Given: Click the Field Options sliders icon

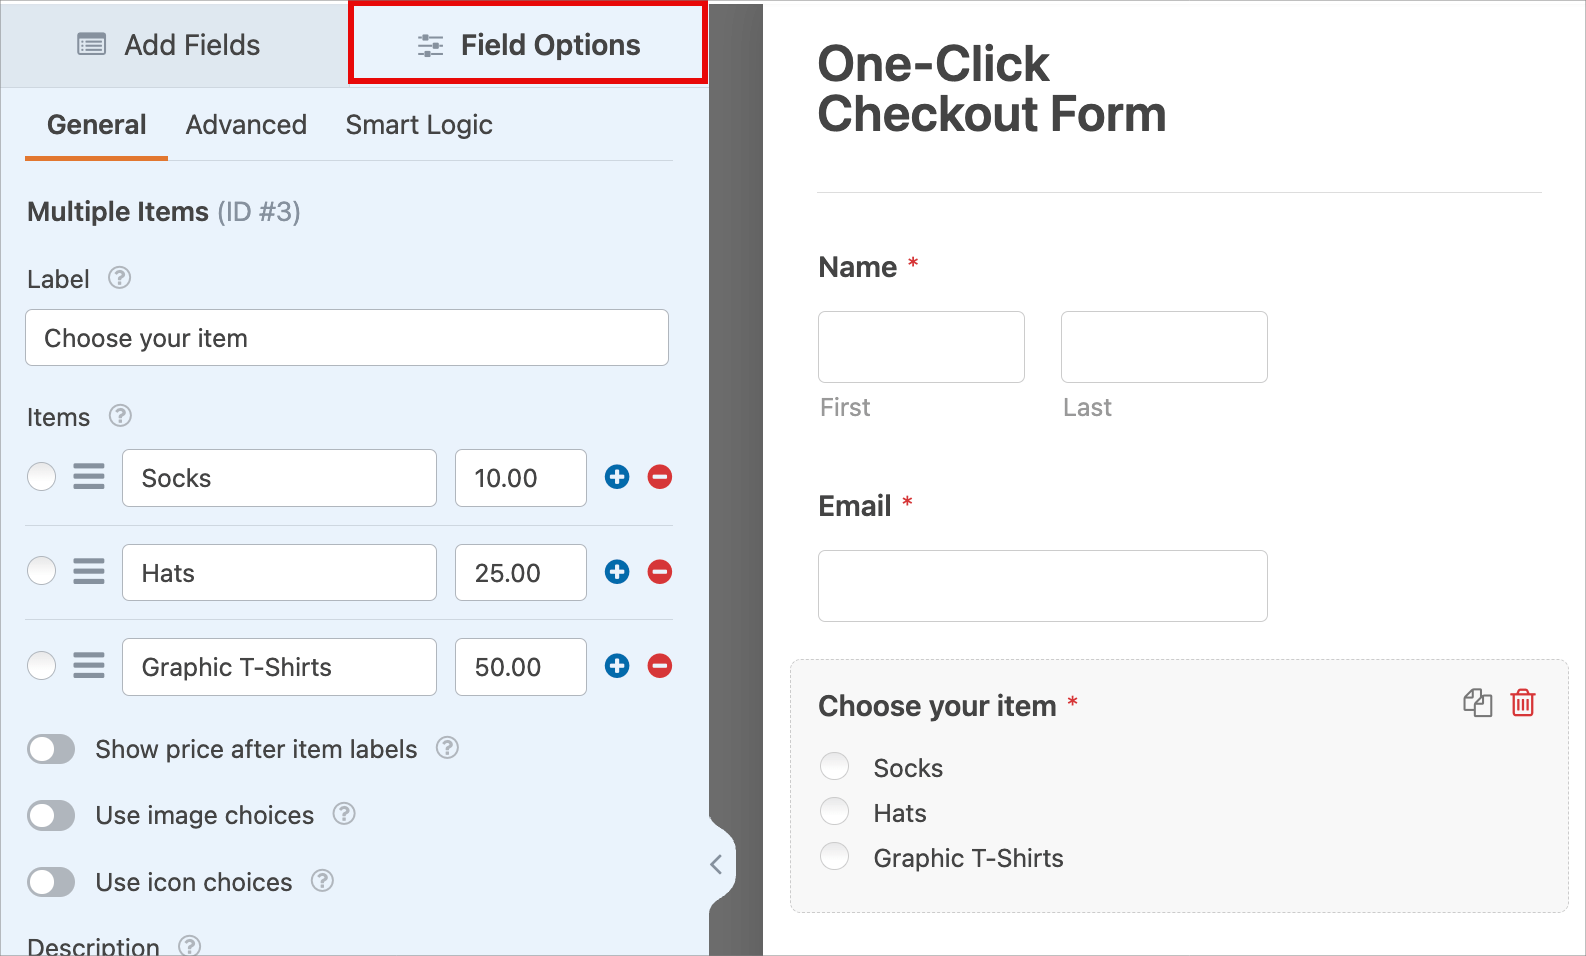Looking at the screenshot, I should tap(430, 44).
